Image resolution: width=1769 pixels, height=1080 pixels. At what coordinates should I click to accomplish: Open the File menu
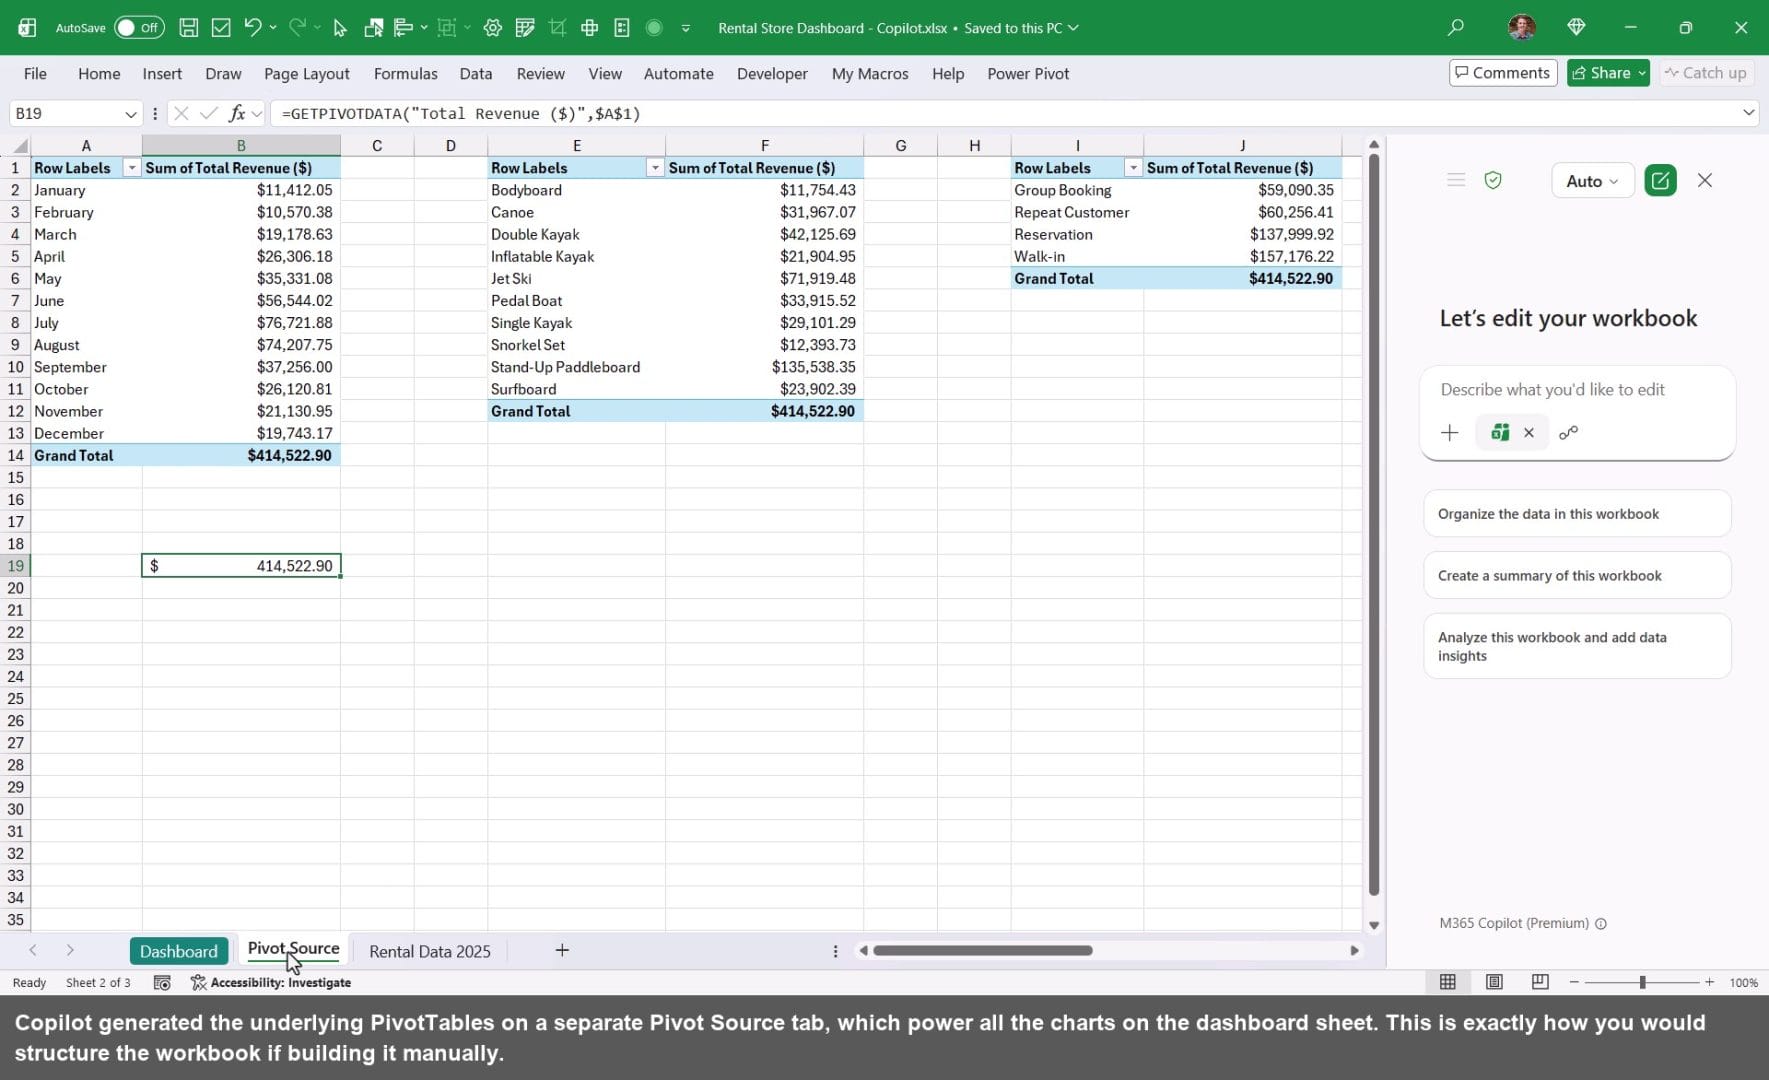(35, 74)
